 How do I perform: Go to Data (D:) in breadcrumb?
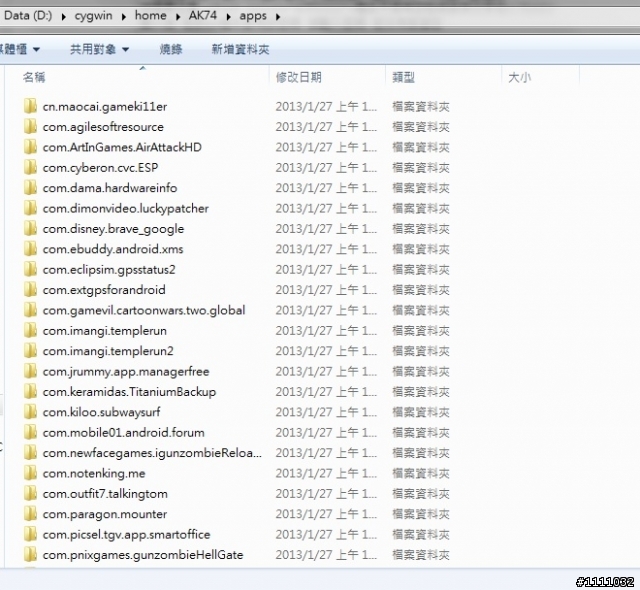tap(28, 16)
